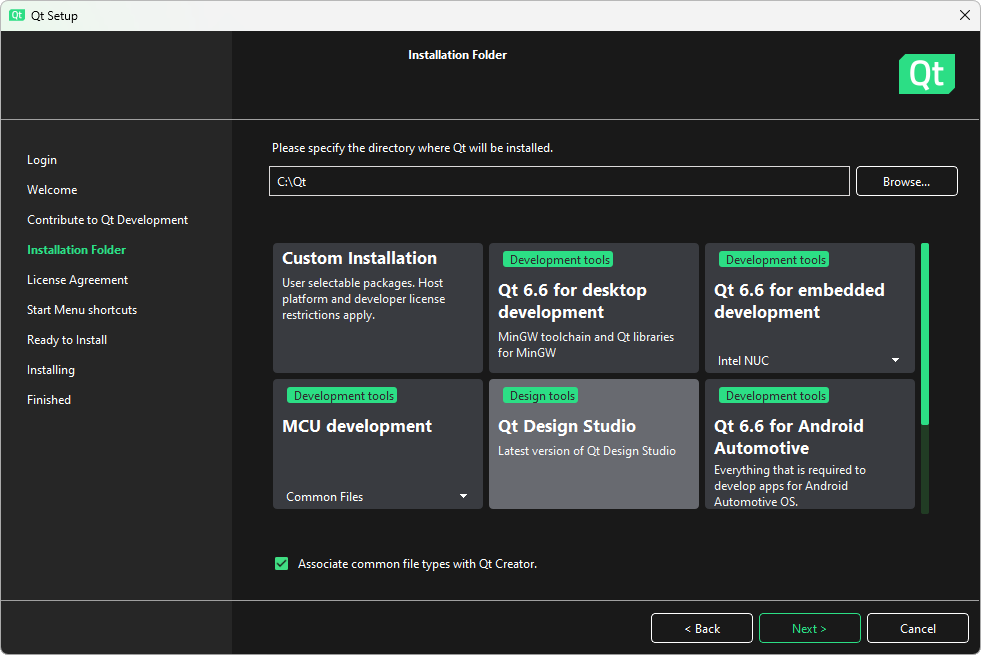Select the Qt Design Studio card

point(594,444)
